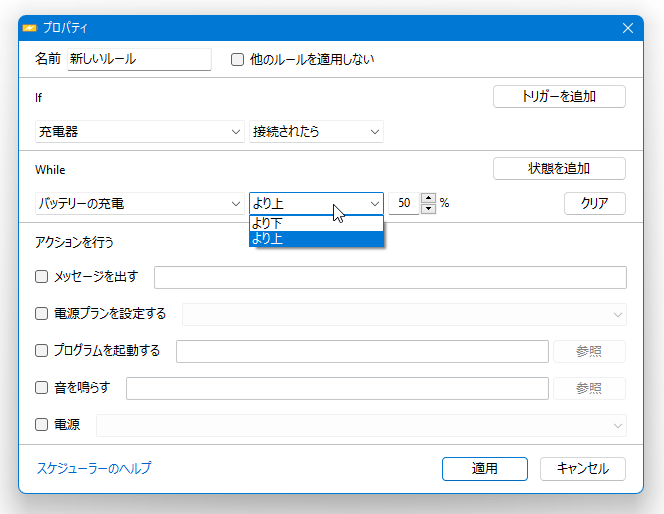Decrease the battery percentage with down arrow
This screenshot has height=514, width=664.
click(429, 209)
